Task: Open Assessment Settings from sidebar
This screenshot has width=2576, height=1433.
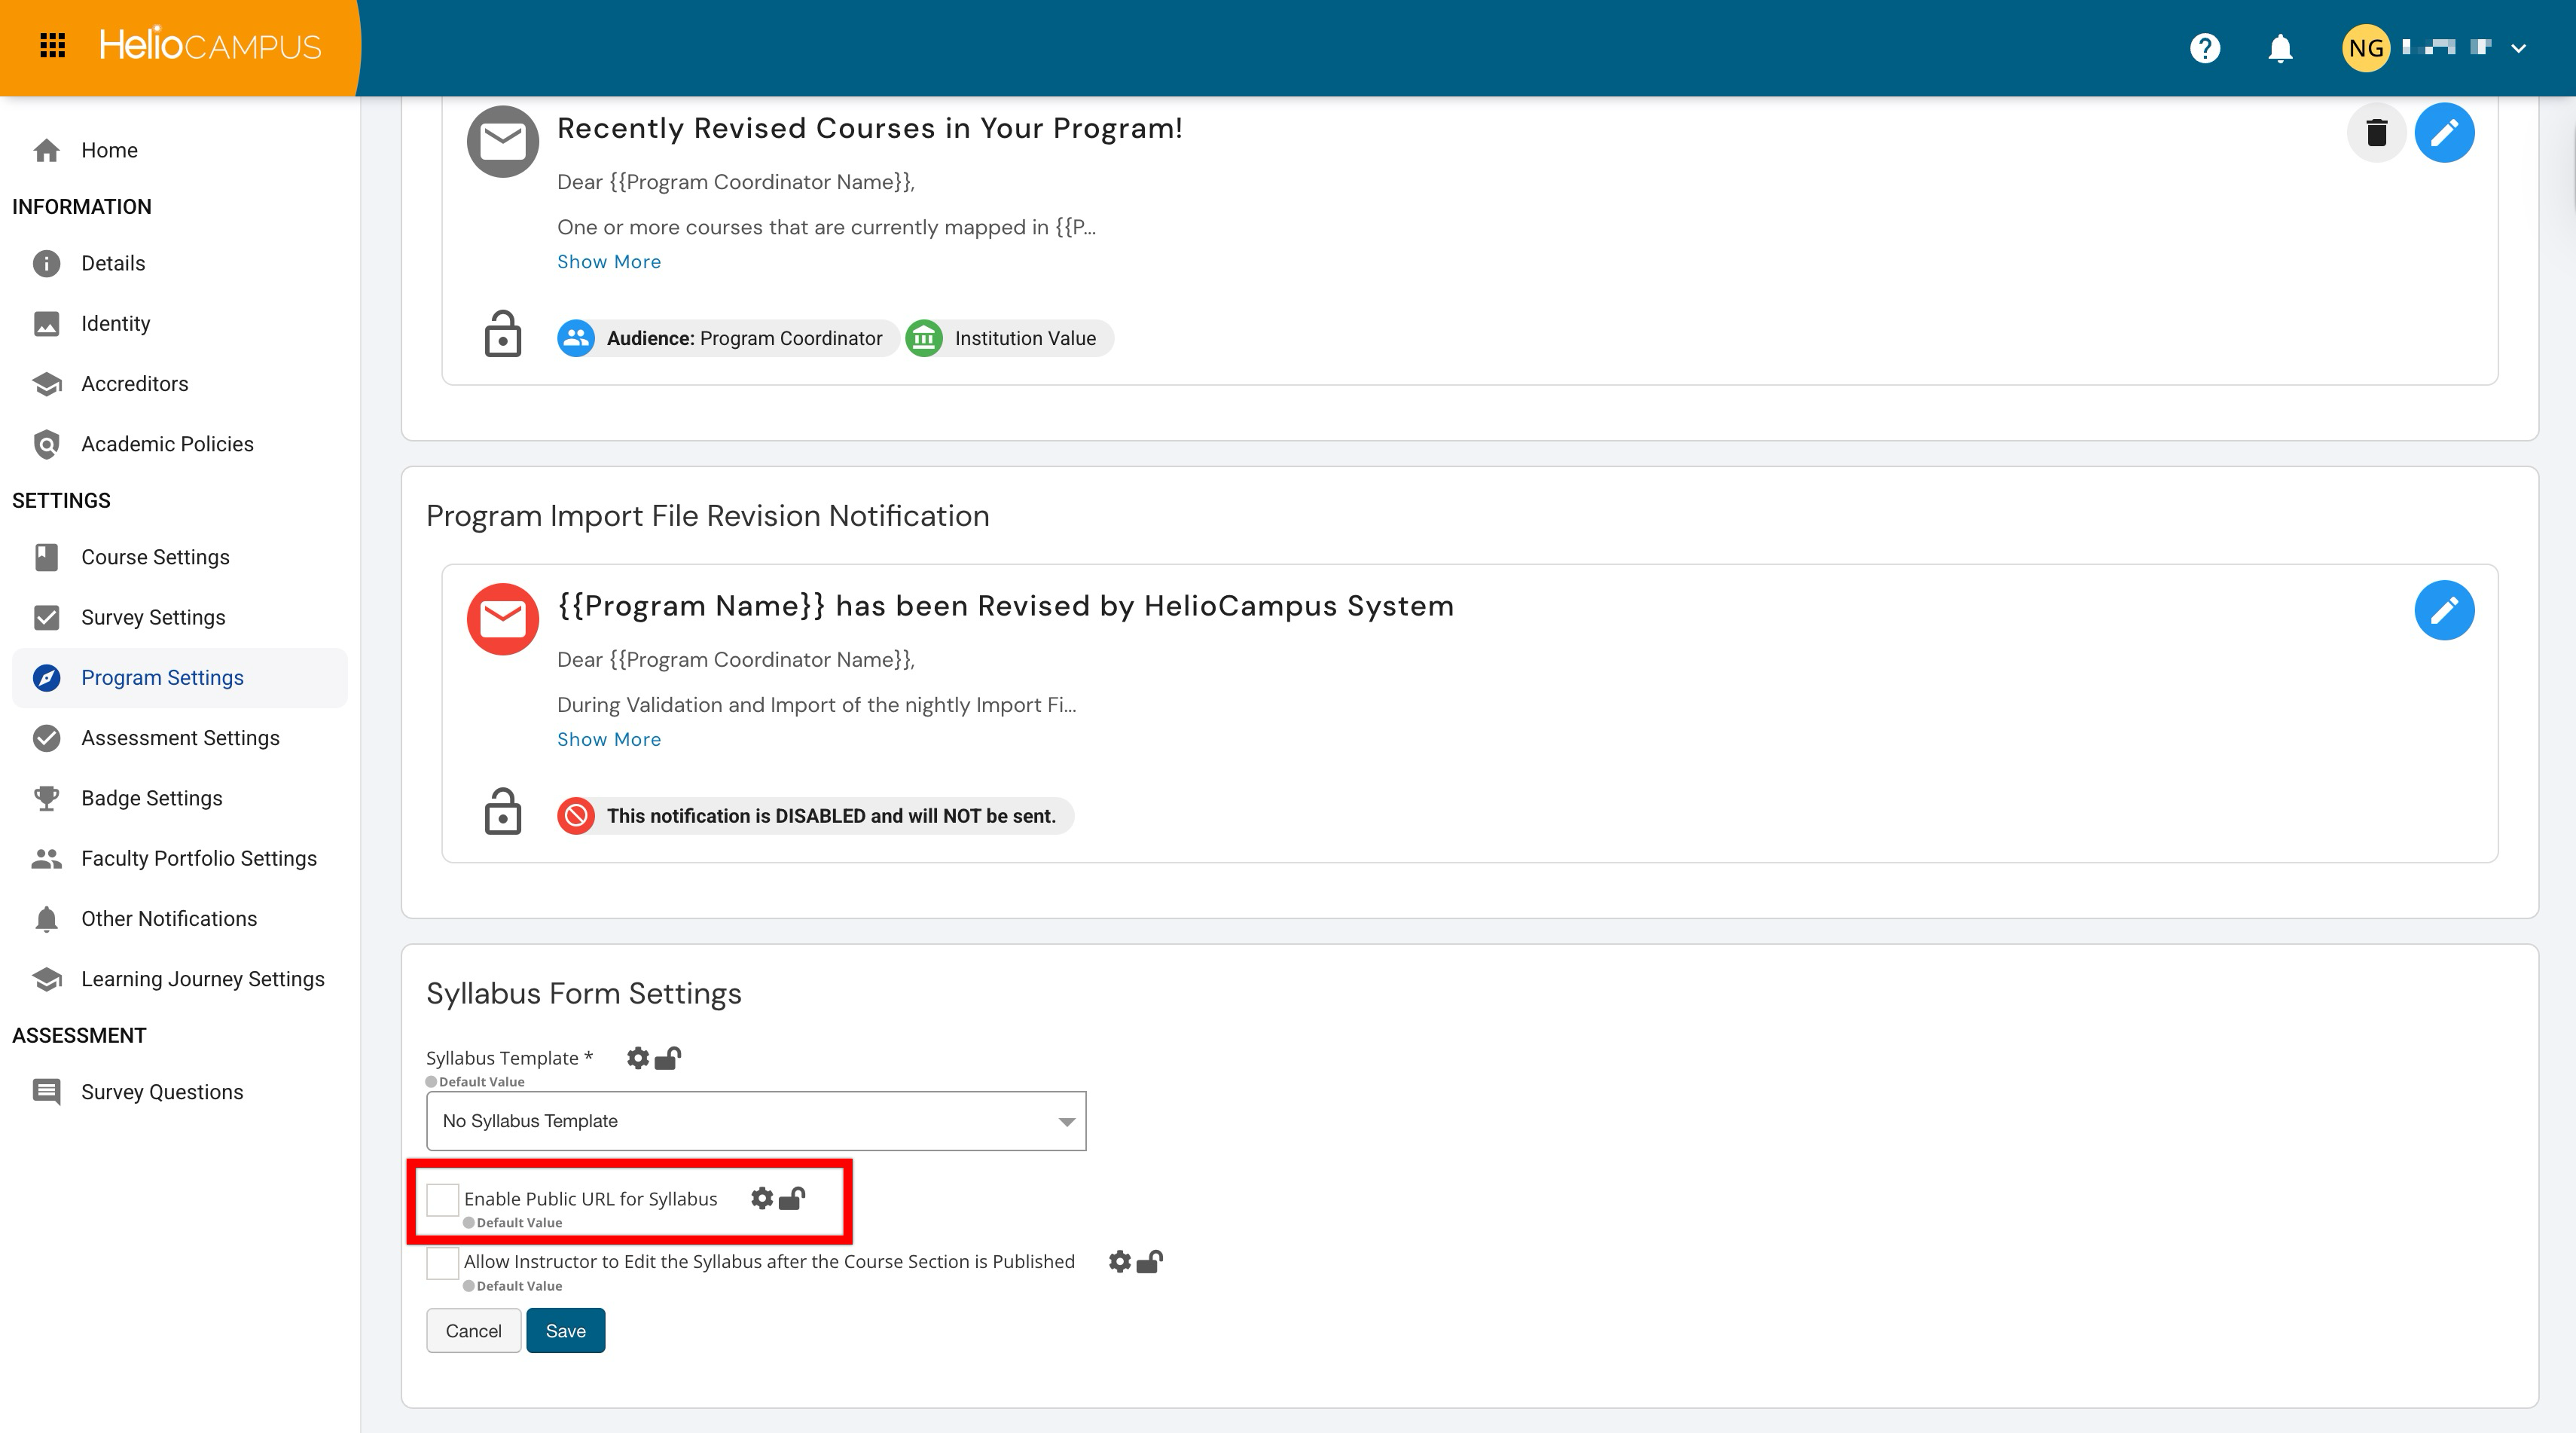Action: (x=180, y=738)
